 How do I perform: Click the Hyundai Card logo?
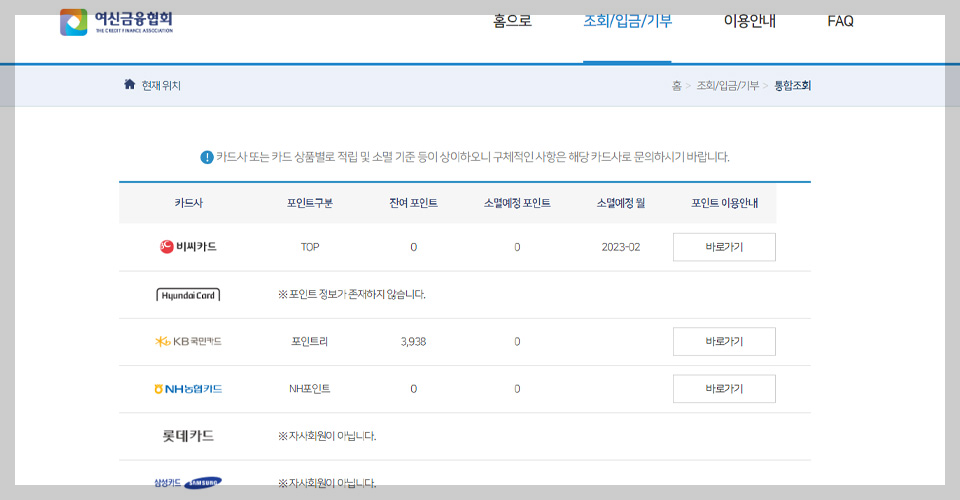188,295
